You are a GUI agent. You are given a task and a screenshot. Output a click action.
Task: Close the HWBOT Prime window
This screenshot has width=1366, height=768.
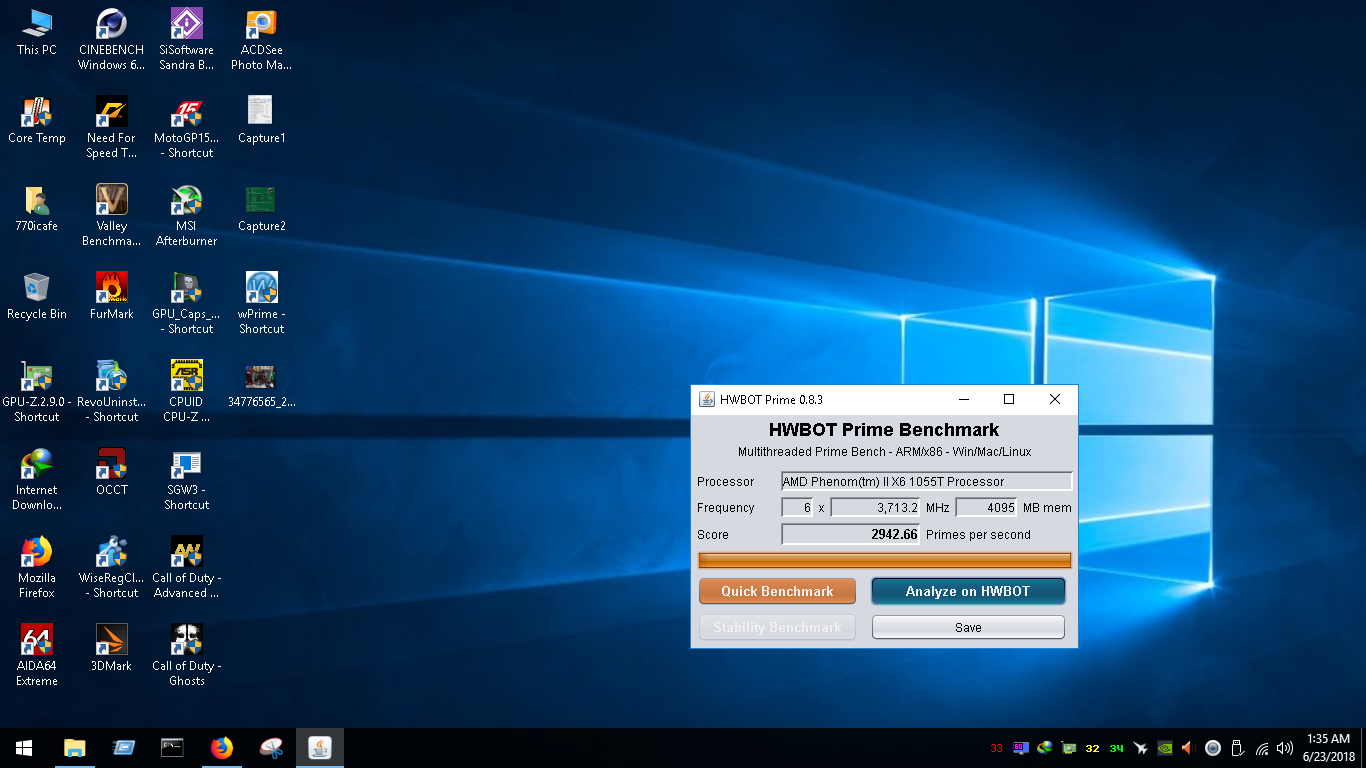point(1055,399)
